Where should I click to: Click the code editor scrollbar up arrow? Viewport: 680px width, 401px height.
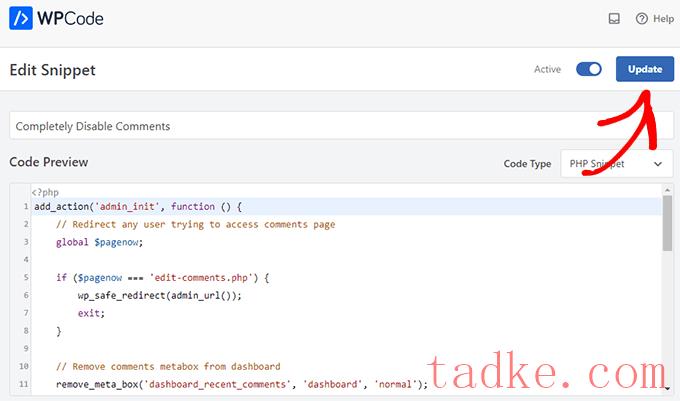pyautogui.click(x=667, y=190)
